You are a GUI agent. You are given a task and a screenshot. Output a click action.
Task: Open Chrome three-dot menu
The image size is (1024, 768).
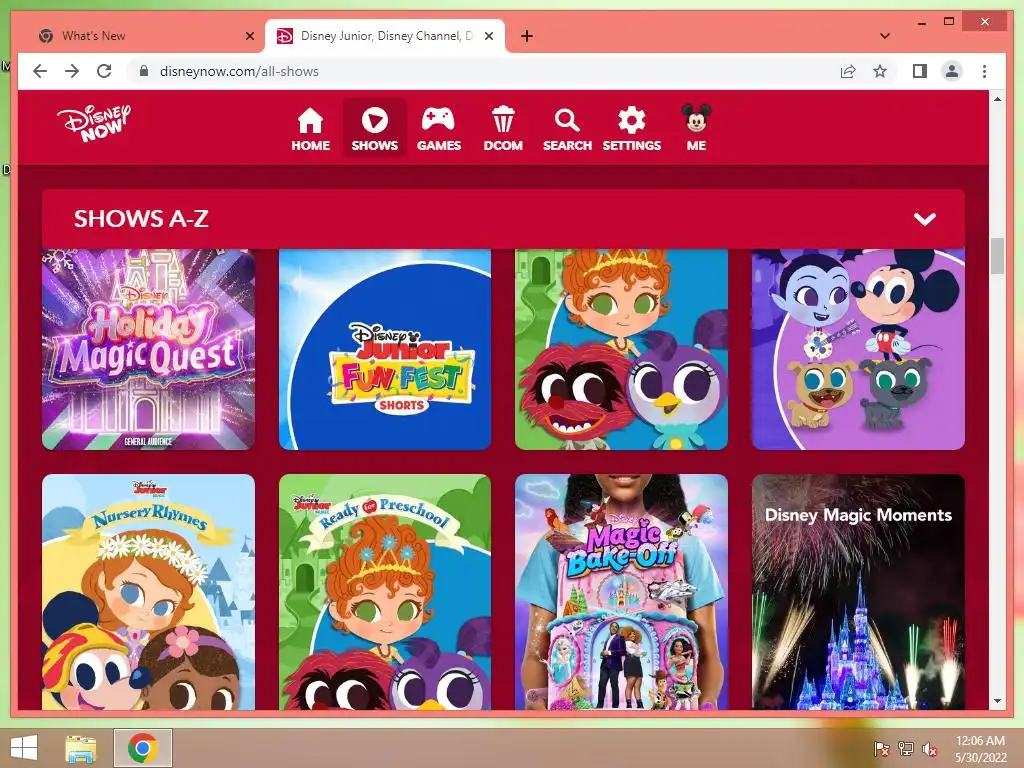[984, 71]
